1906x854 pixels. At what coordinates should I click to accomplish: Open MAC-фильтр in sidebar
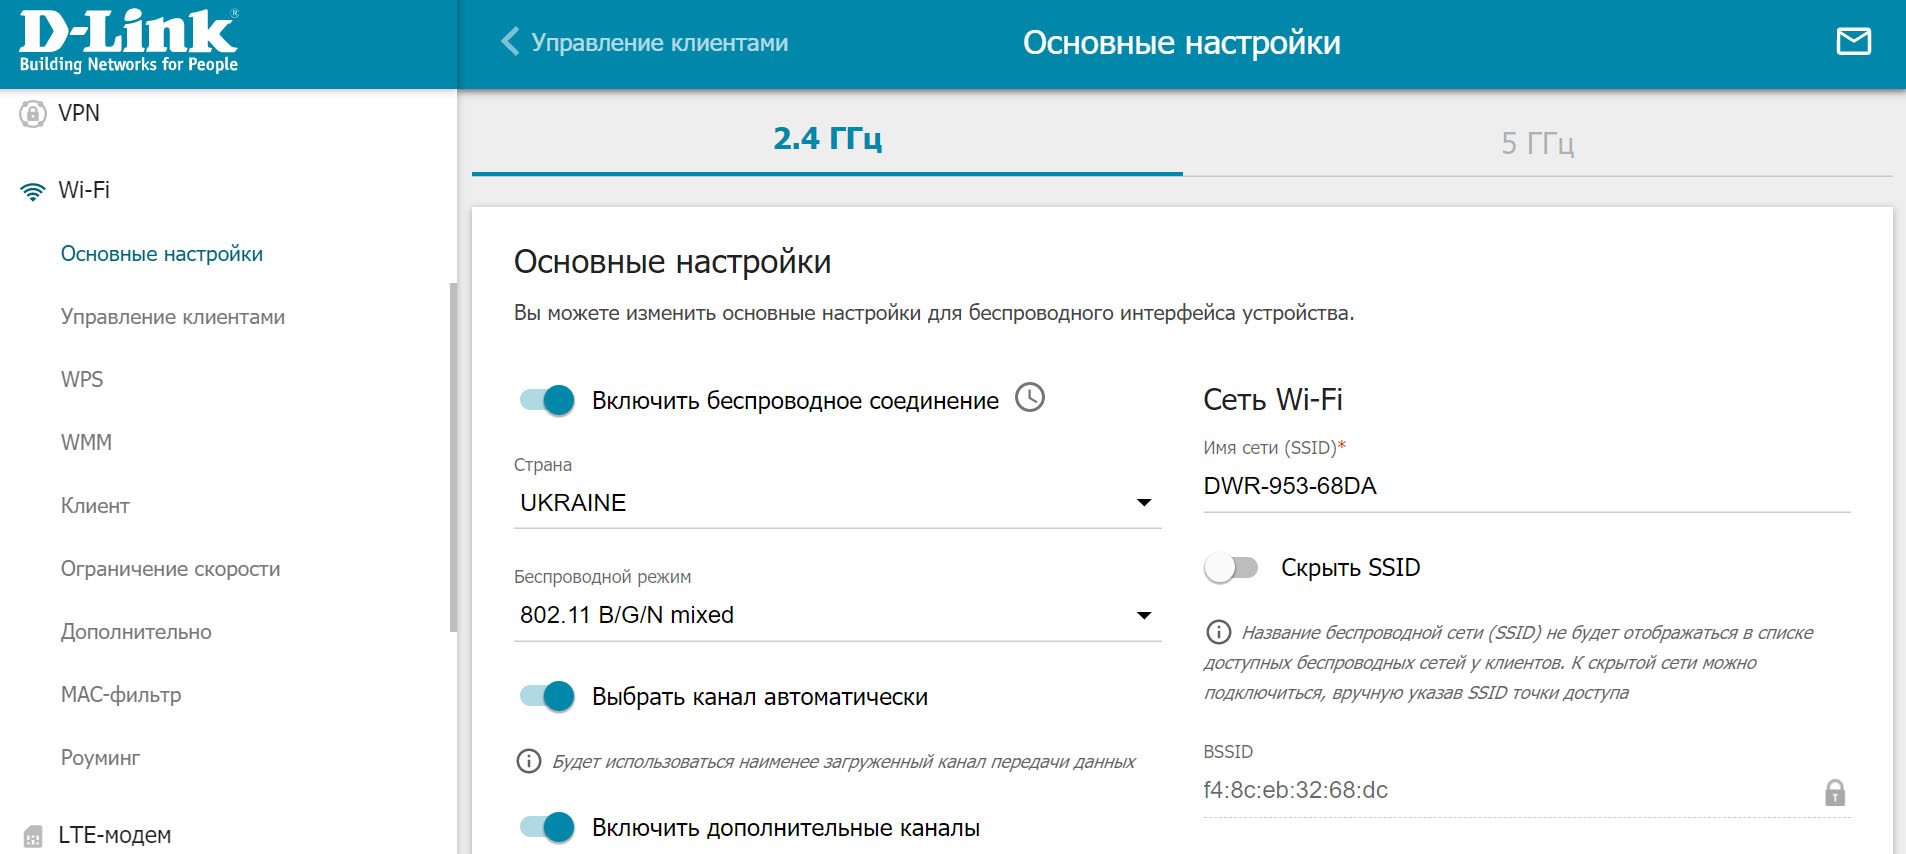pyautogui.click(x=121, y=695)
